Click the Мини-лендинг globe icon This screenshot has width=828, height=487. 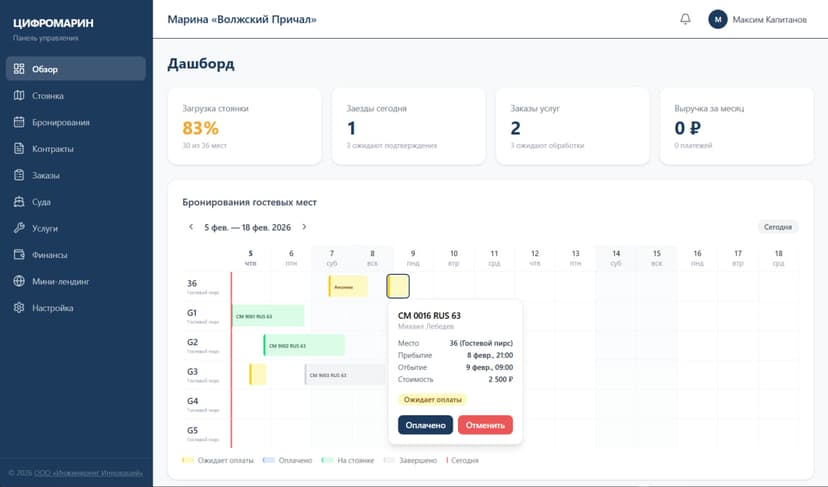point(19,282)
